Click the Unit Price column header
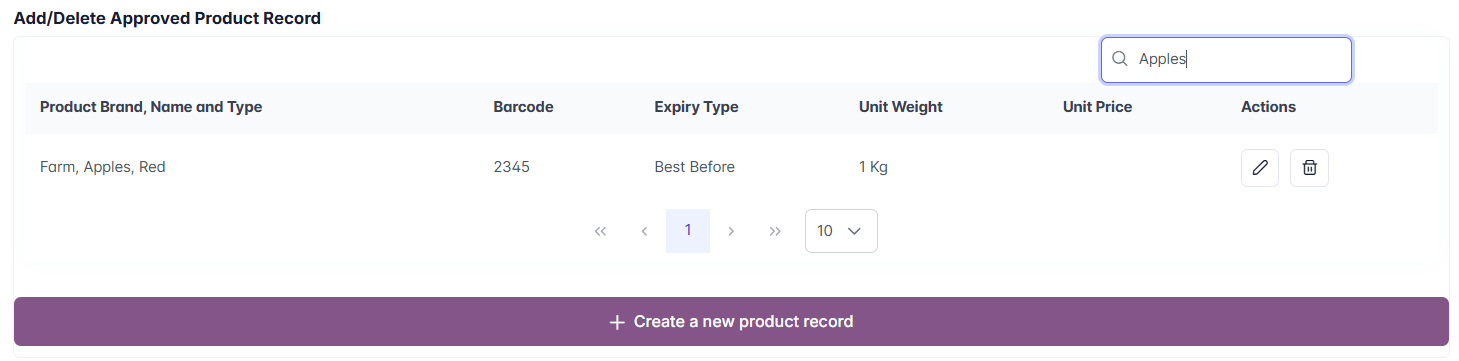1459x361 pixels. pos(1097,107)
